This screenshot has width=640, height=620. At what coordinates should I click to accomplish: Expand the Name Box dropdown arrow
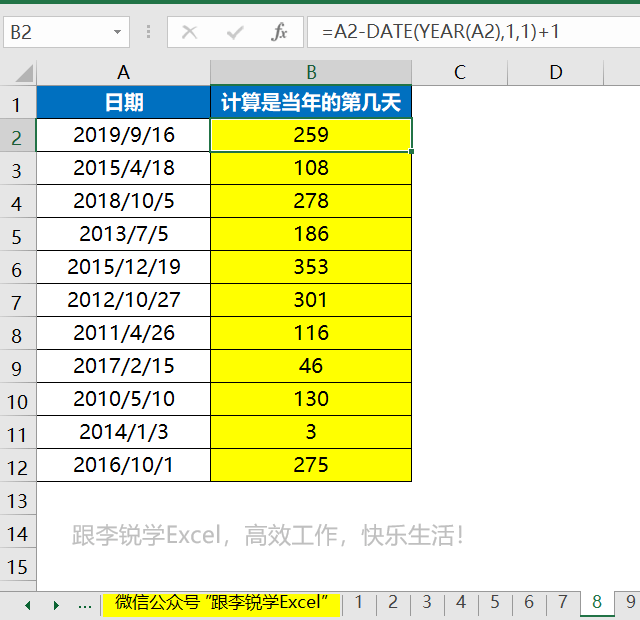point(118,32)
